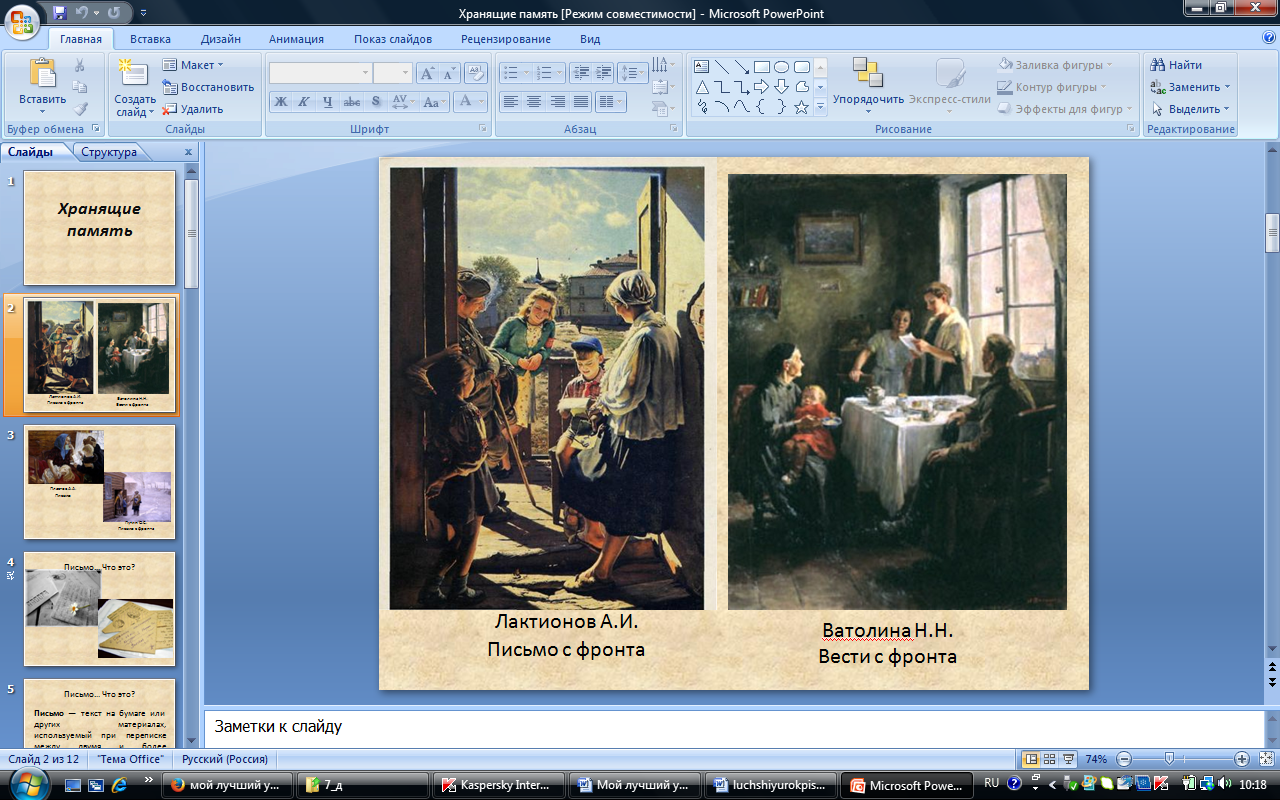
Task: Open the Показ слайдов tab
Action: tap(392, 39)
